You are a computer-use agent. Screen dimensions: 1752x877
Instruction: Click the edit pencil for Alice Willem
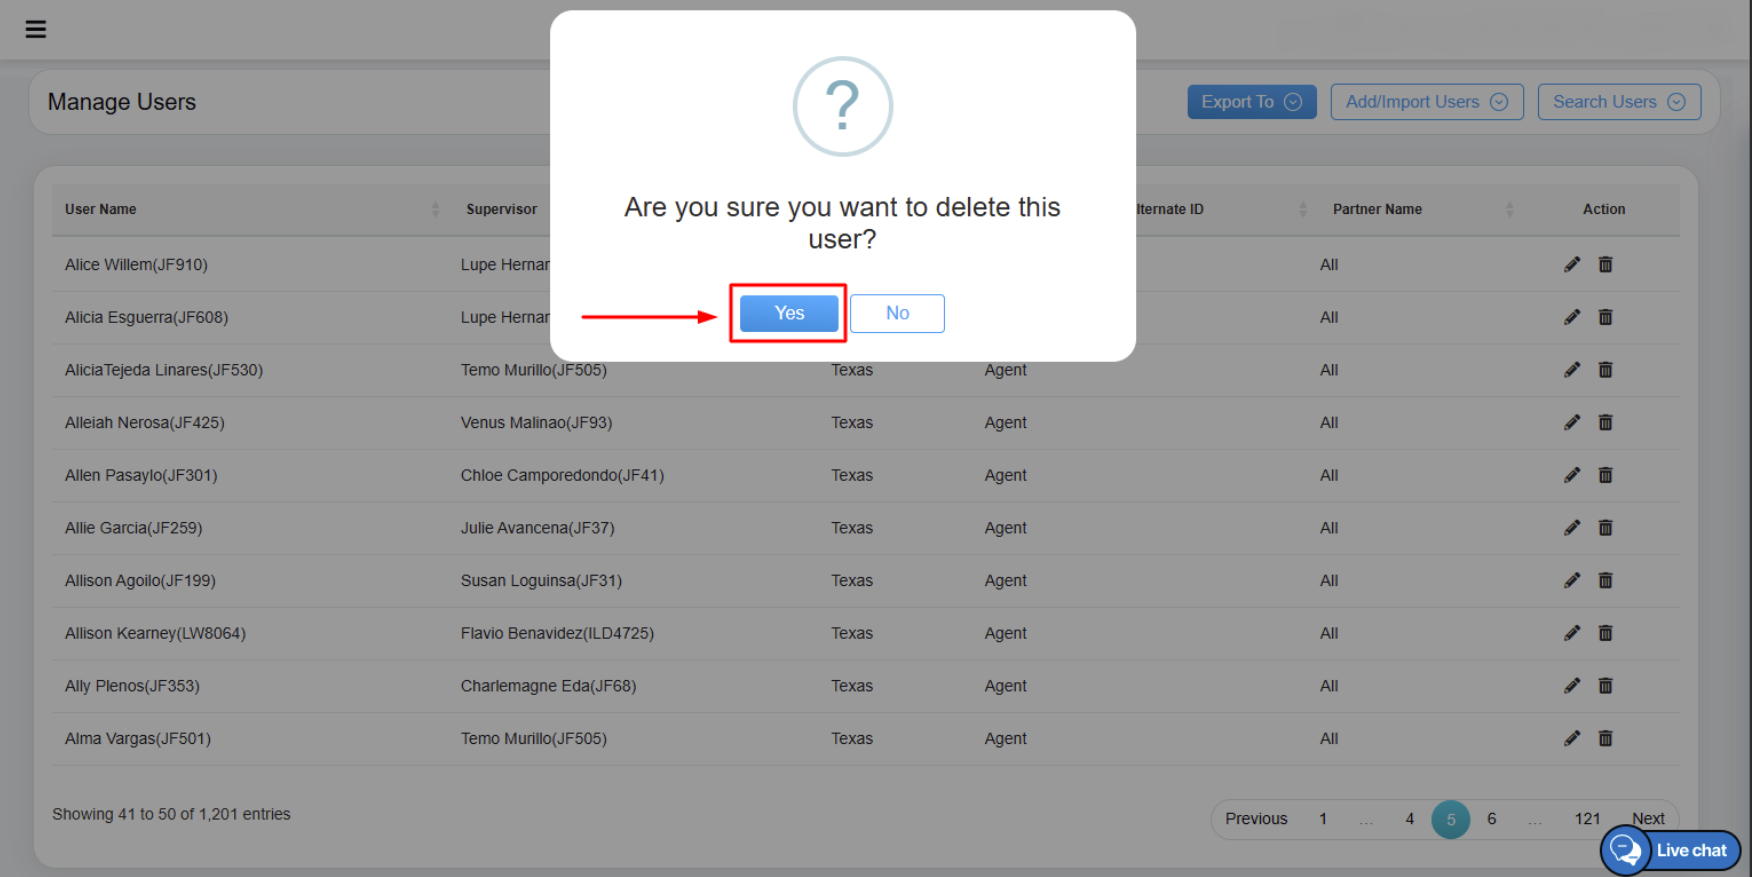click(x=1572, y=264)
